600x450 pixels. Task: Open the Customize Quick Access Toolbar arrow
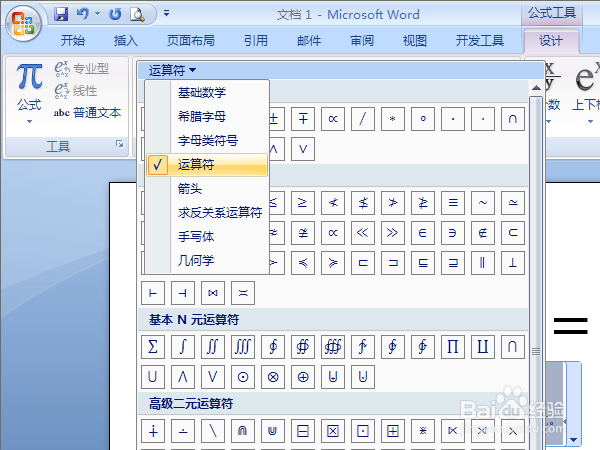tap(166, 13)
